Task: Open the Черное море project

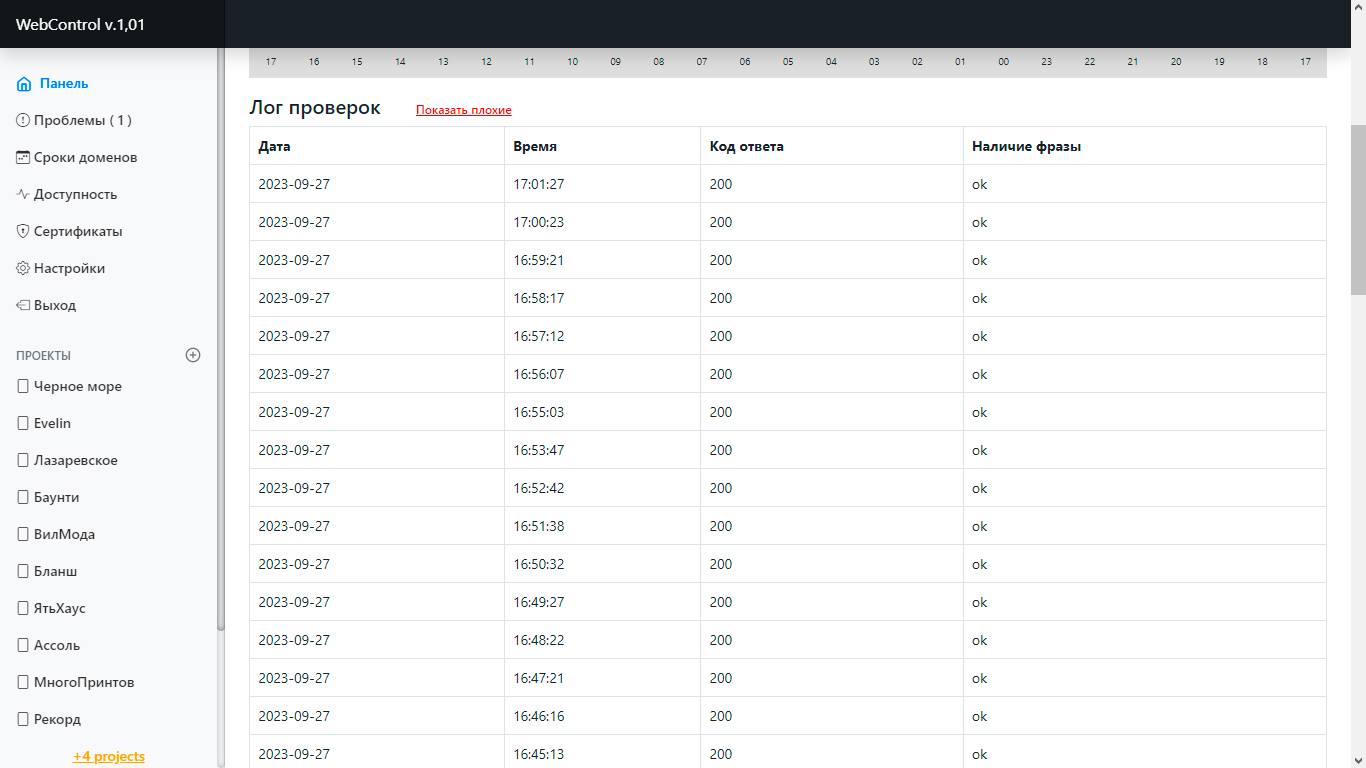Action: [x=77, y=387]
